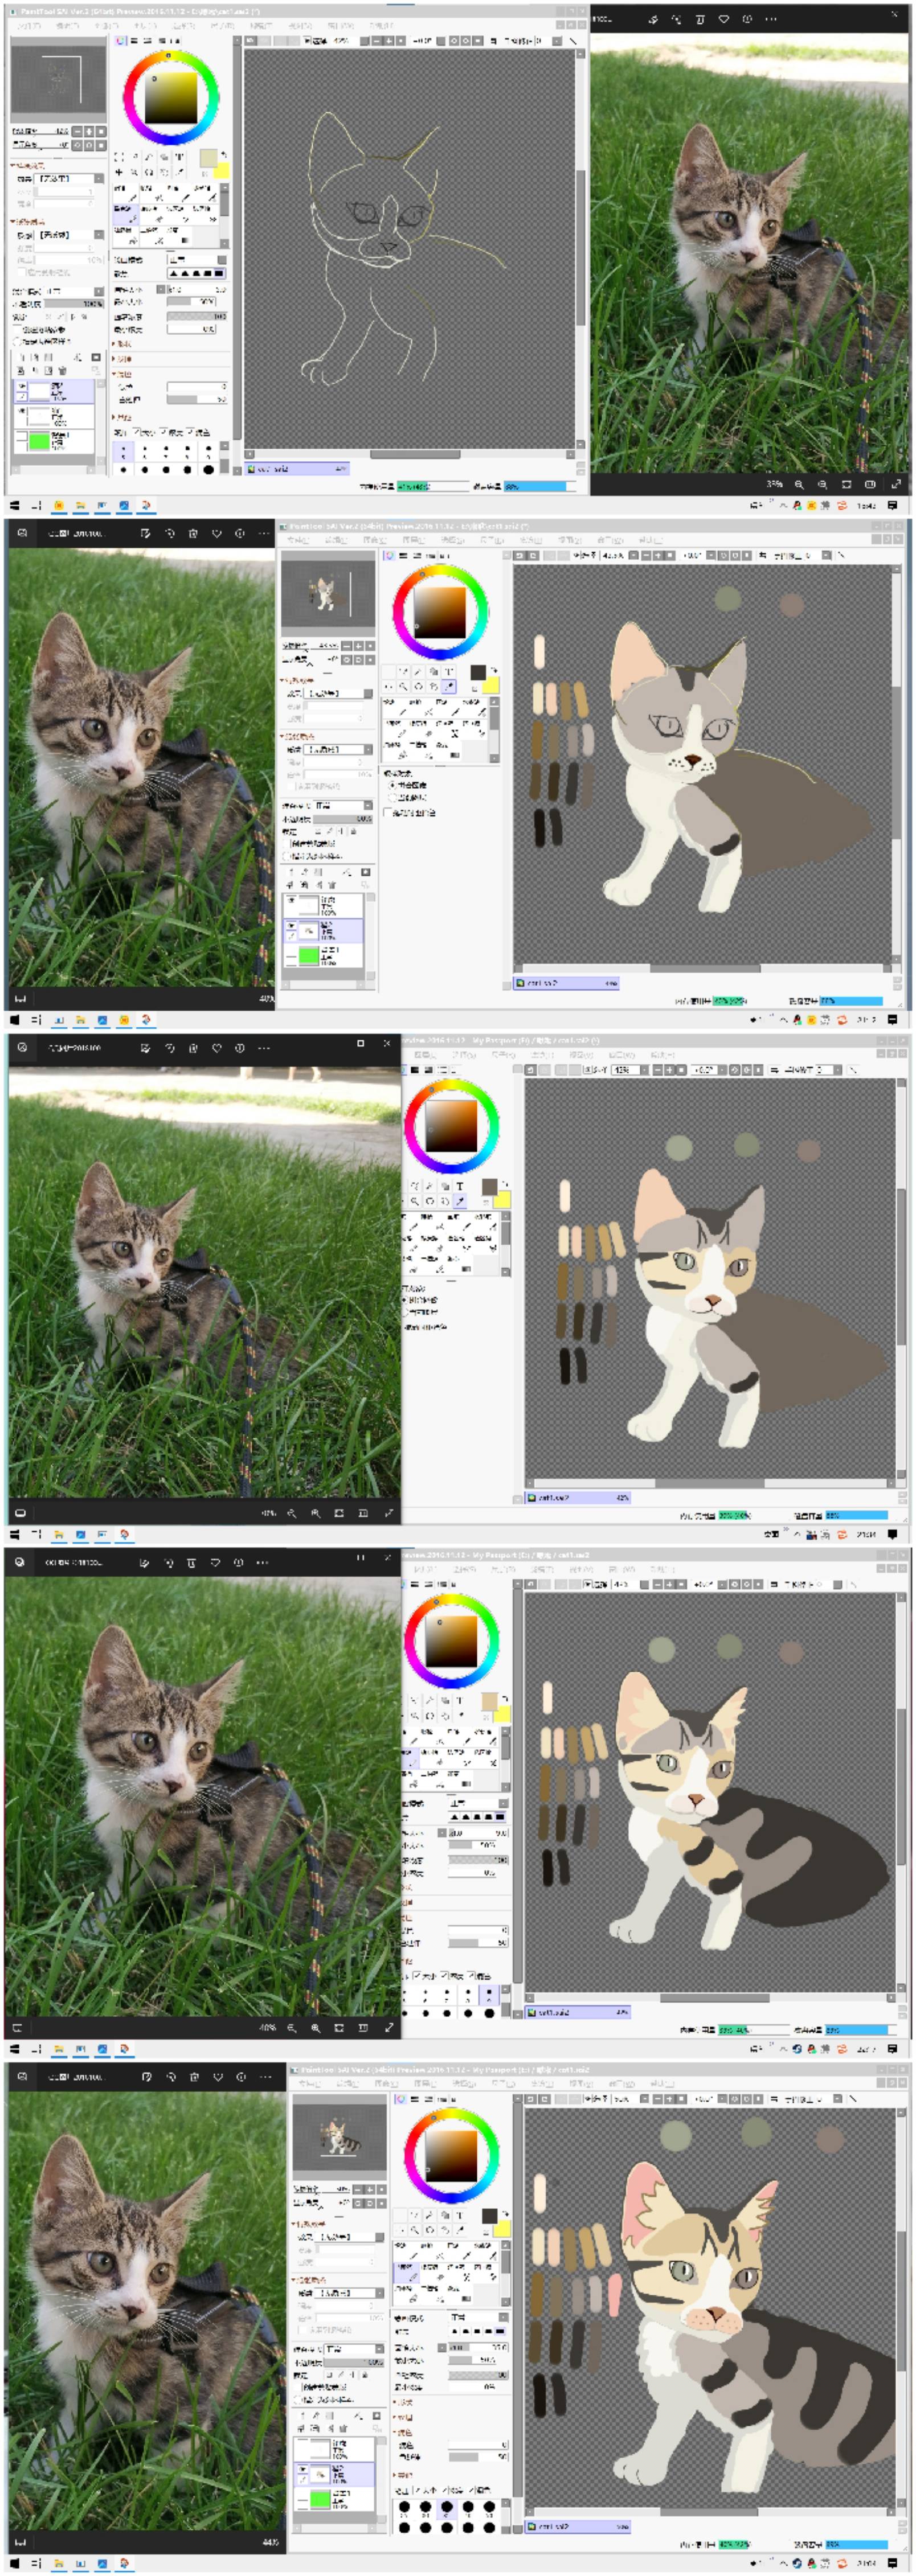916x2576 pixels.
Task: Click swap-colors arrow beside swatches in line-art window
Action: click(223, 154)
